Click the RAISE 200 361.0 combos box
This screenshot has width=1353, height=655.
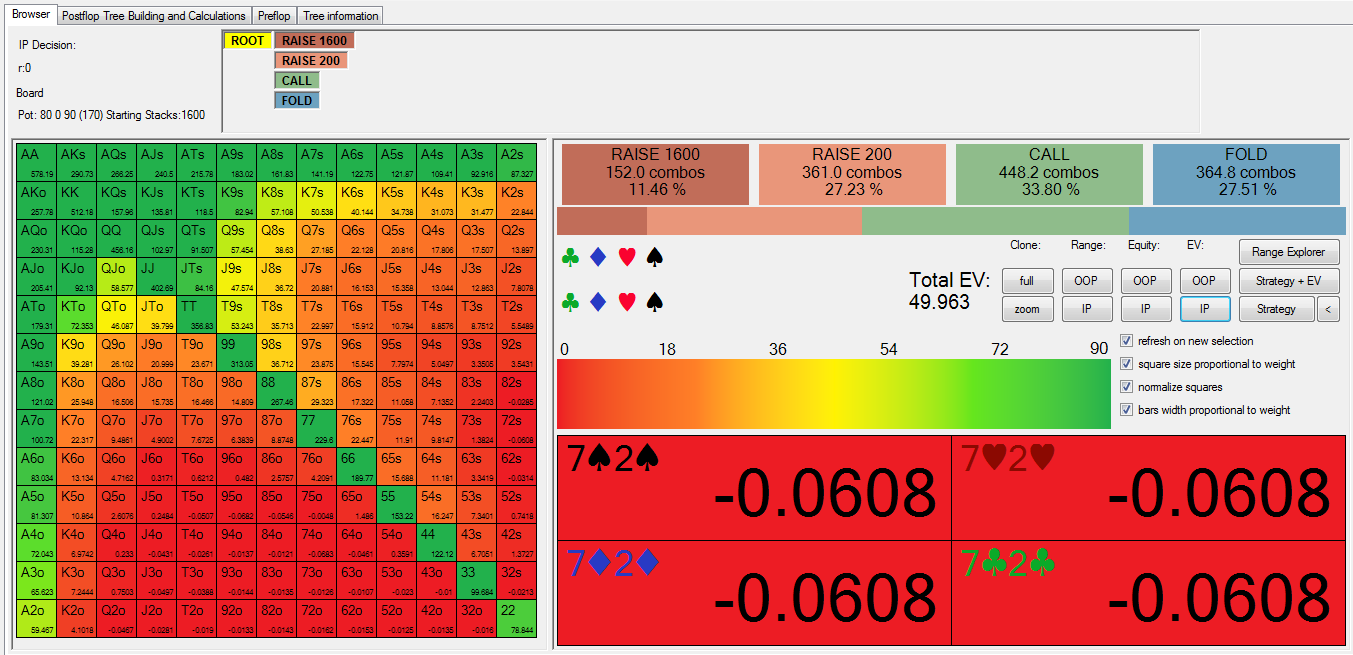pyautogui.click(x=852, y=172)
